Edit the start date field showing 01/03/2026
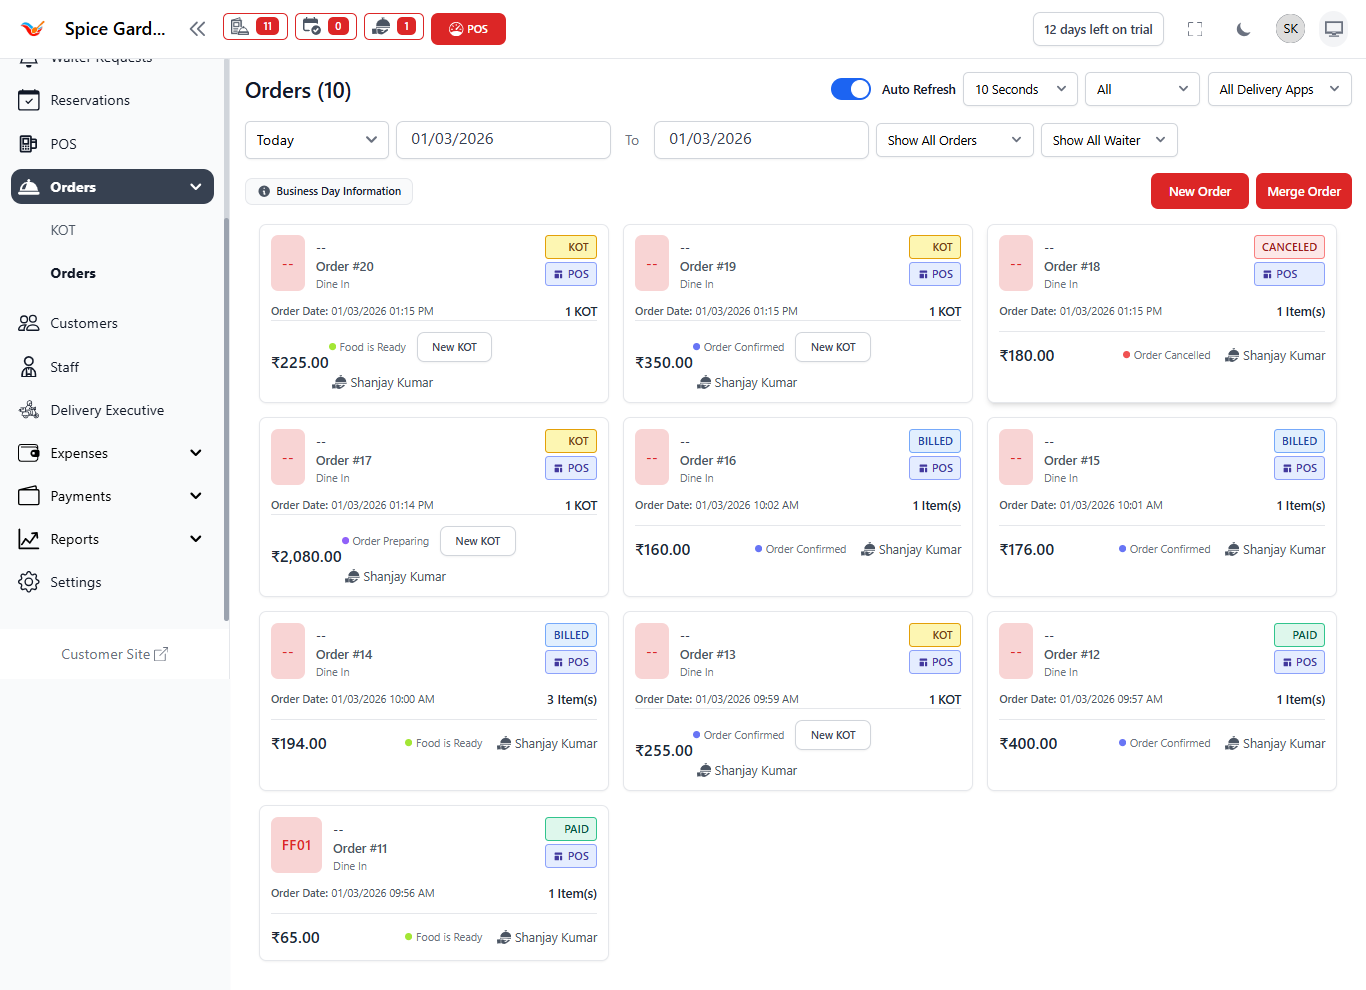The image size is (1366, 990). coord(503,140)
